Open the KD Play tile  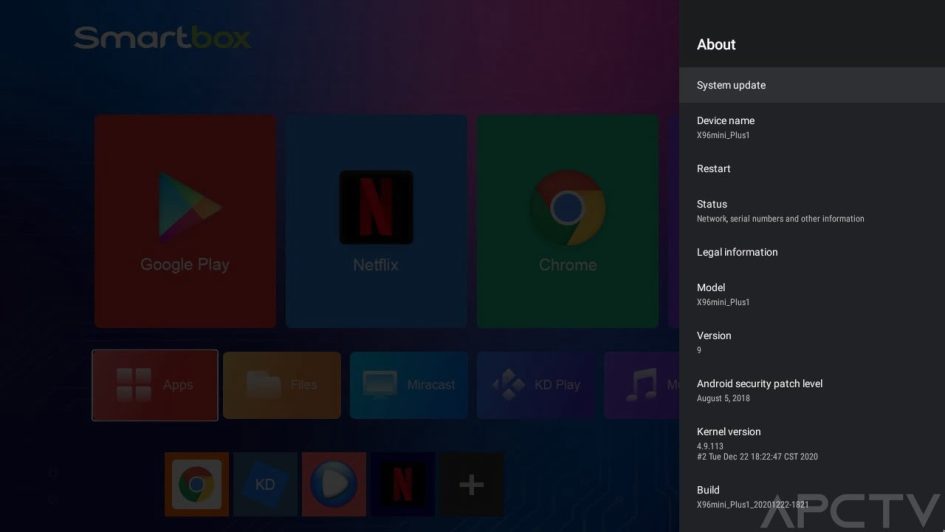click(x=536, y=385)
